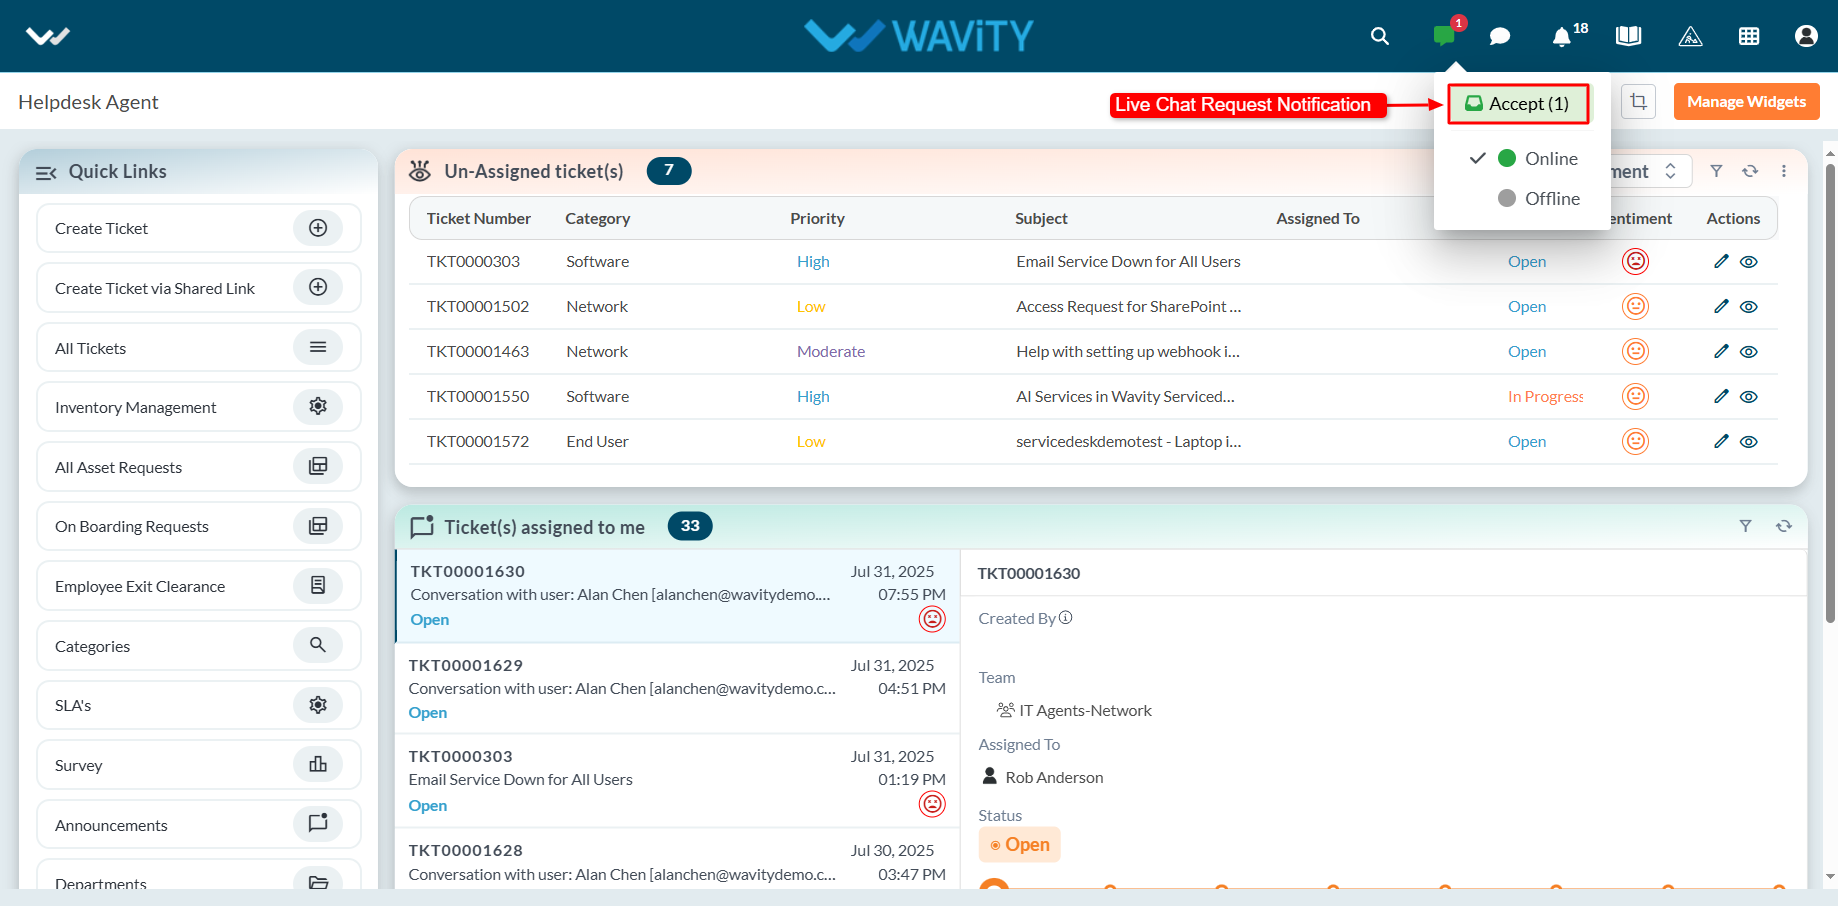Refresh the Un-Assigned tickets widget
The image size is (1838, 906).
click(x=1750, y=171)
